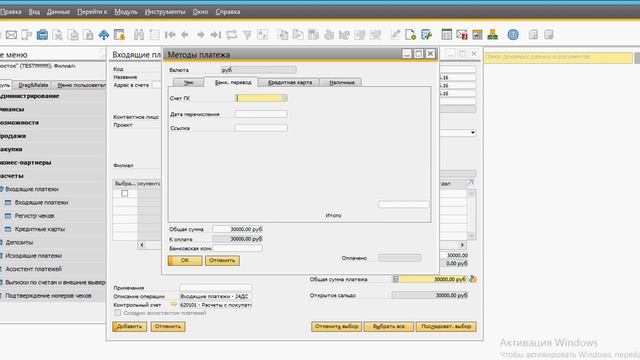Open the dropdown arrow in Входящие платежи window
Viewport: 640px width, 360px height.
[473, 133]
